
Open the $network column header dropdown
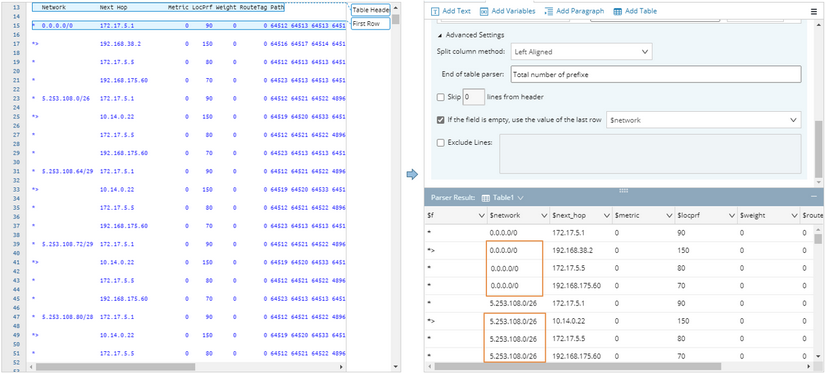coord(544,215)
